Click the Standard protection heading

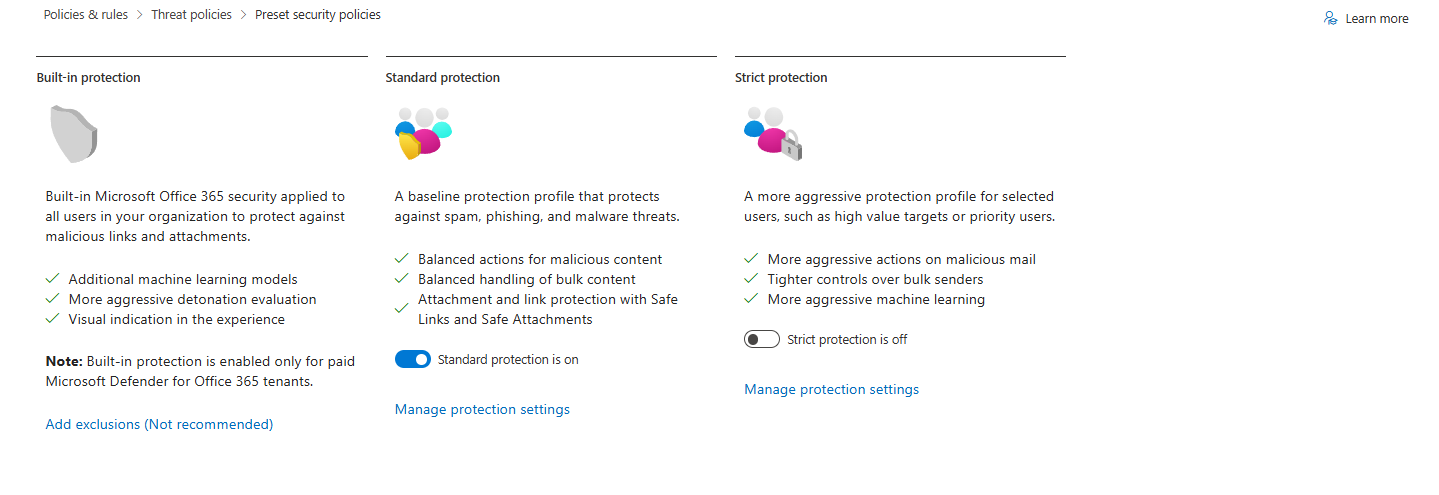click(x=442, y=77)
